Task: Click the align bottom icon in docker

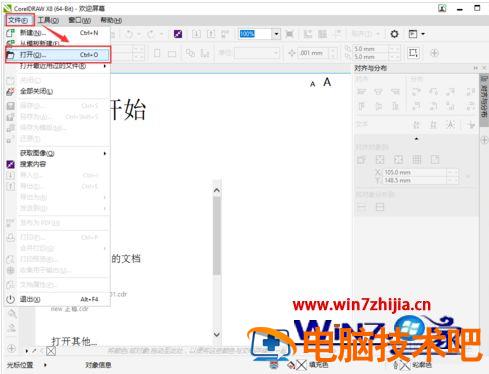Action: (x=395, y=106)
